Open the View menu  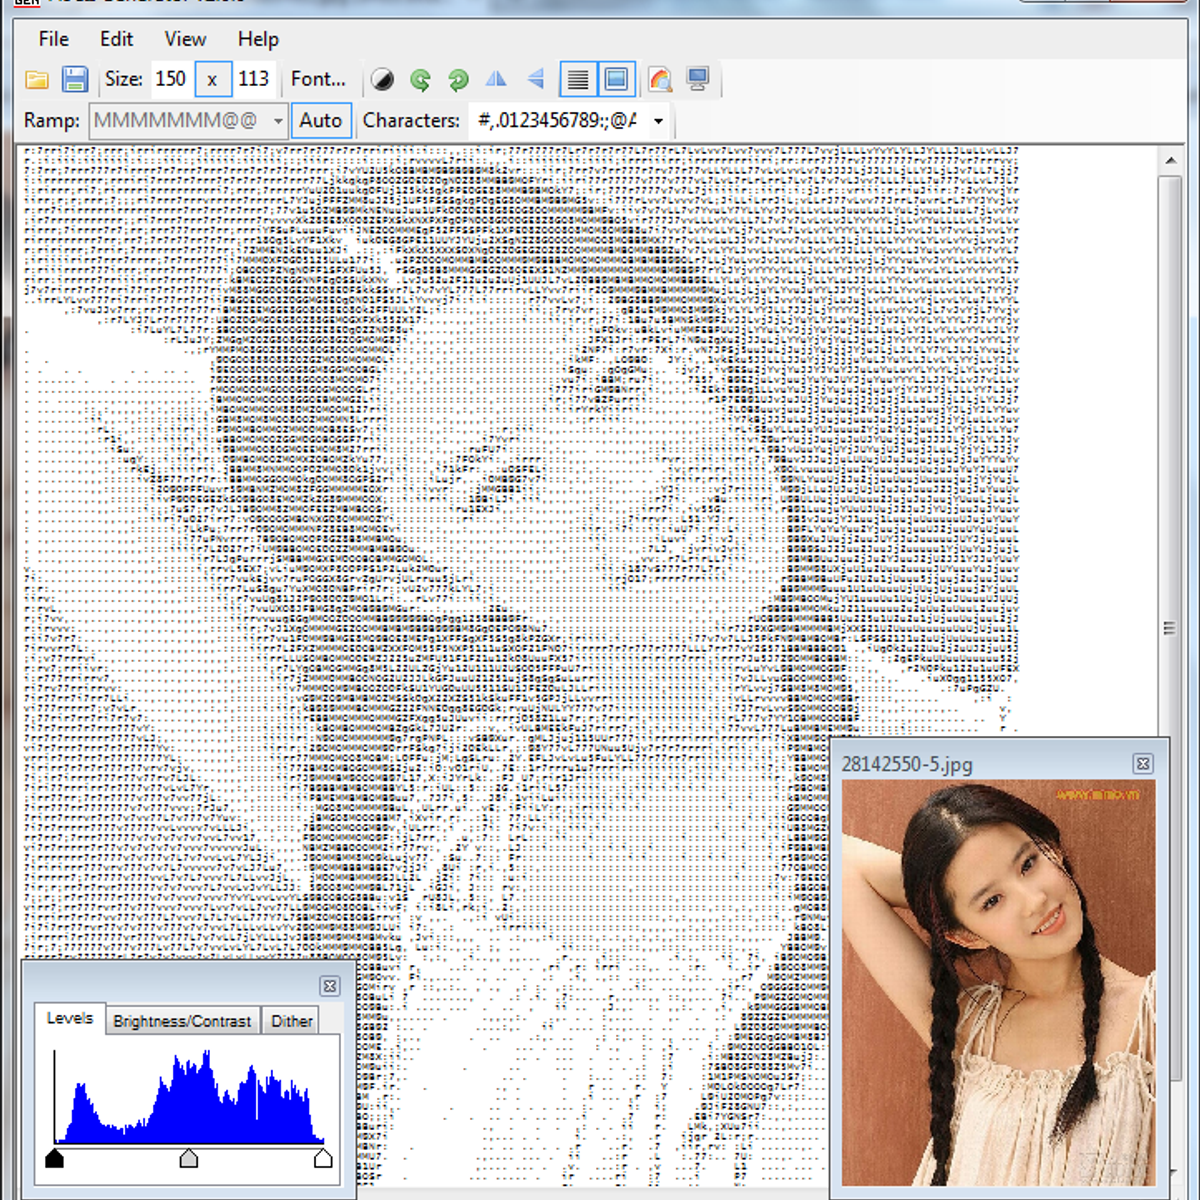(x=184, y=39)
